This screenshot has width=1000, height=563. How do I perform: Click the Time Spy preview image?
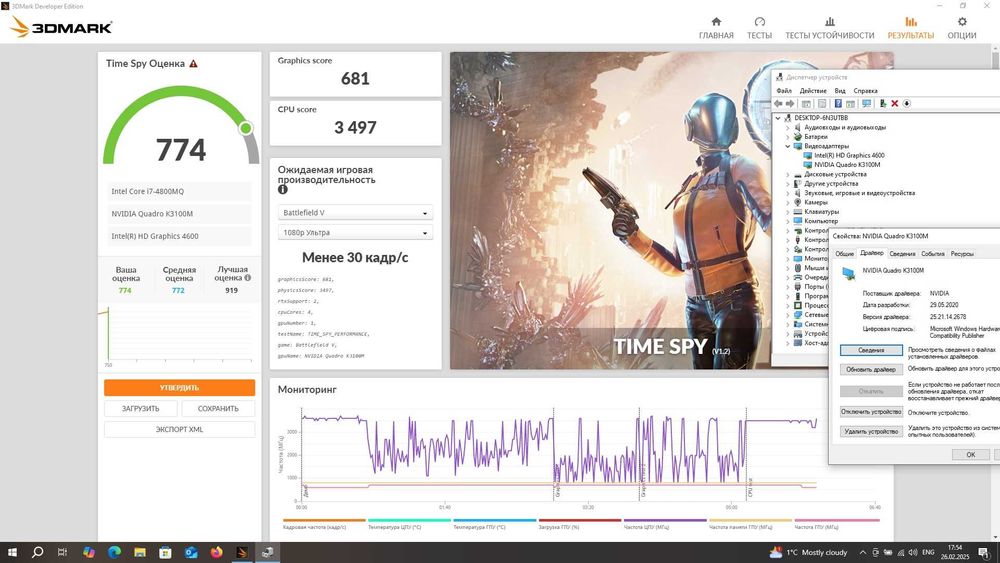pyautogui.click(x=610, y=210)
